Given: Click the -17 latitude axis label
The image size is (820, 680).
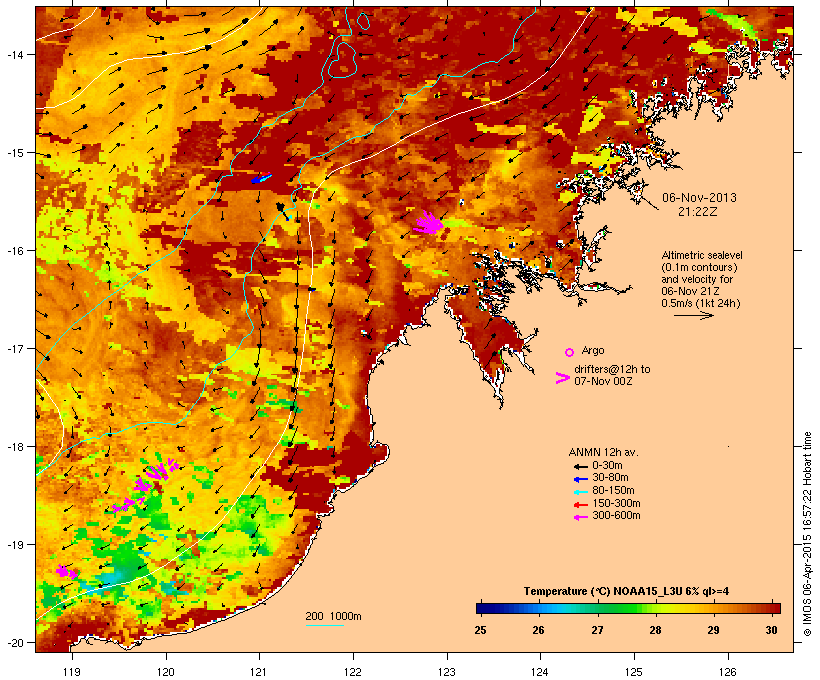Looking at the screenshot, I should point(14,348).
